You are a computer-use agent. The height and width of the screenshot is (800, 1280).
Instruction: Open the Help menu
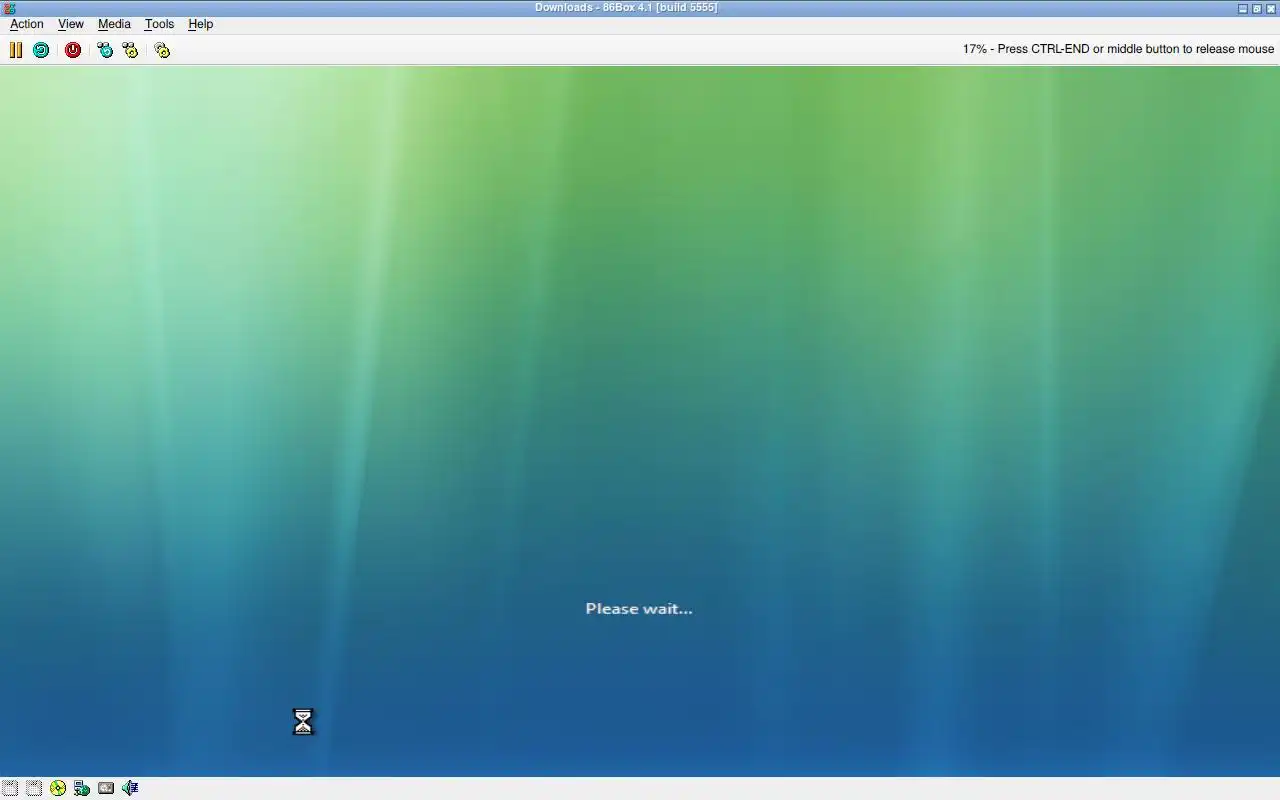tap(200, 24)
